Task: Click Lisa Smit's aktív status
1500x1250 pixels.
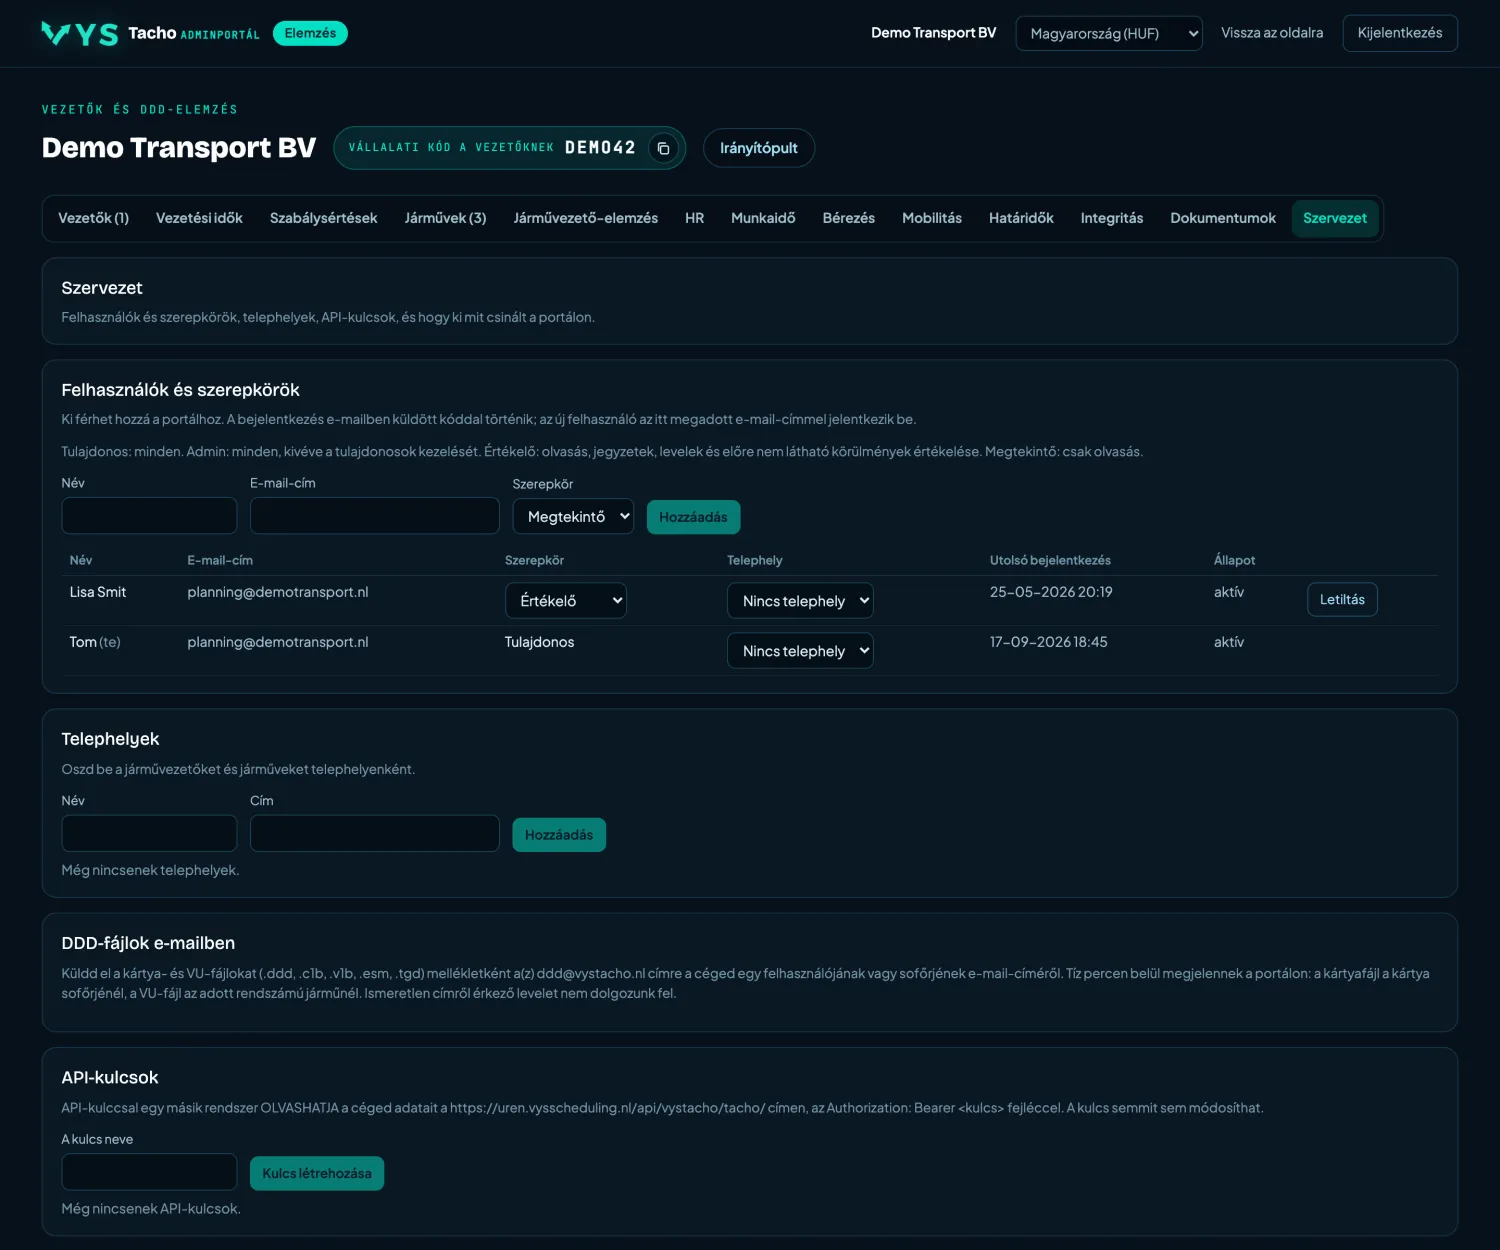Action: pos(1229,592)
